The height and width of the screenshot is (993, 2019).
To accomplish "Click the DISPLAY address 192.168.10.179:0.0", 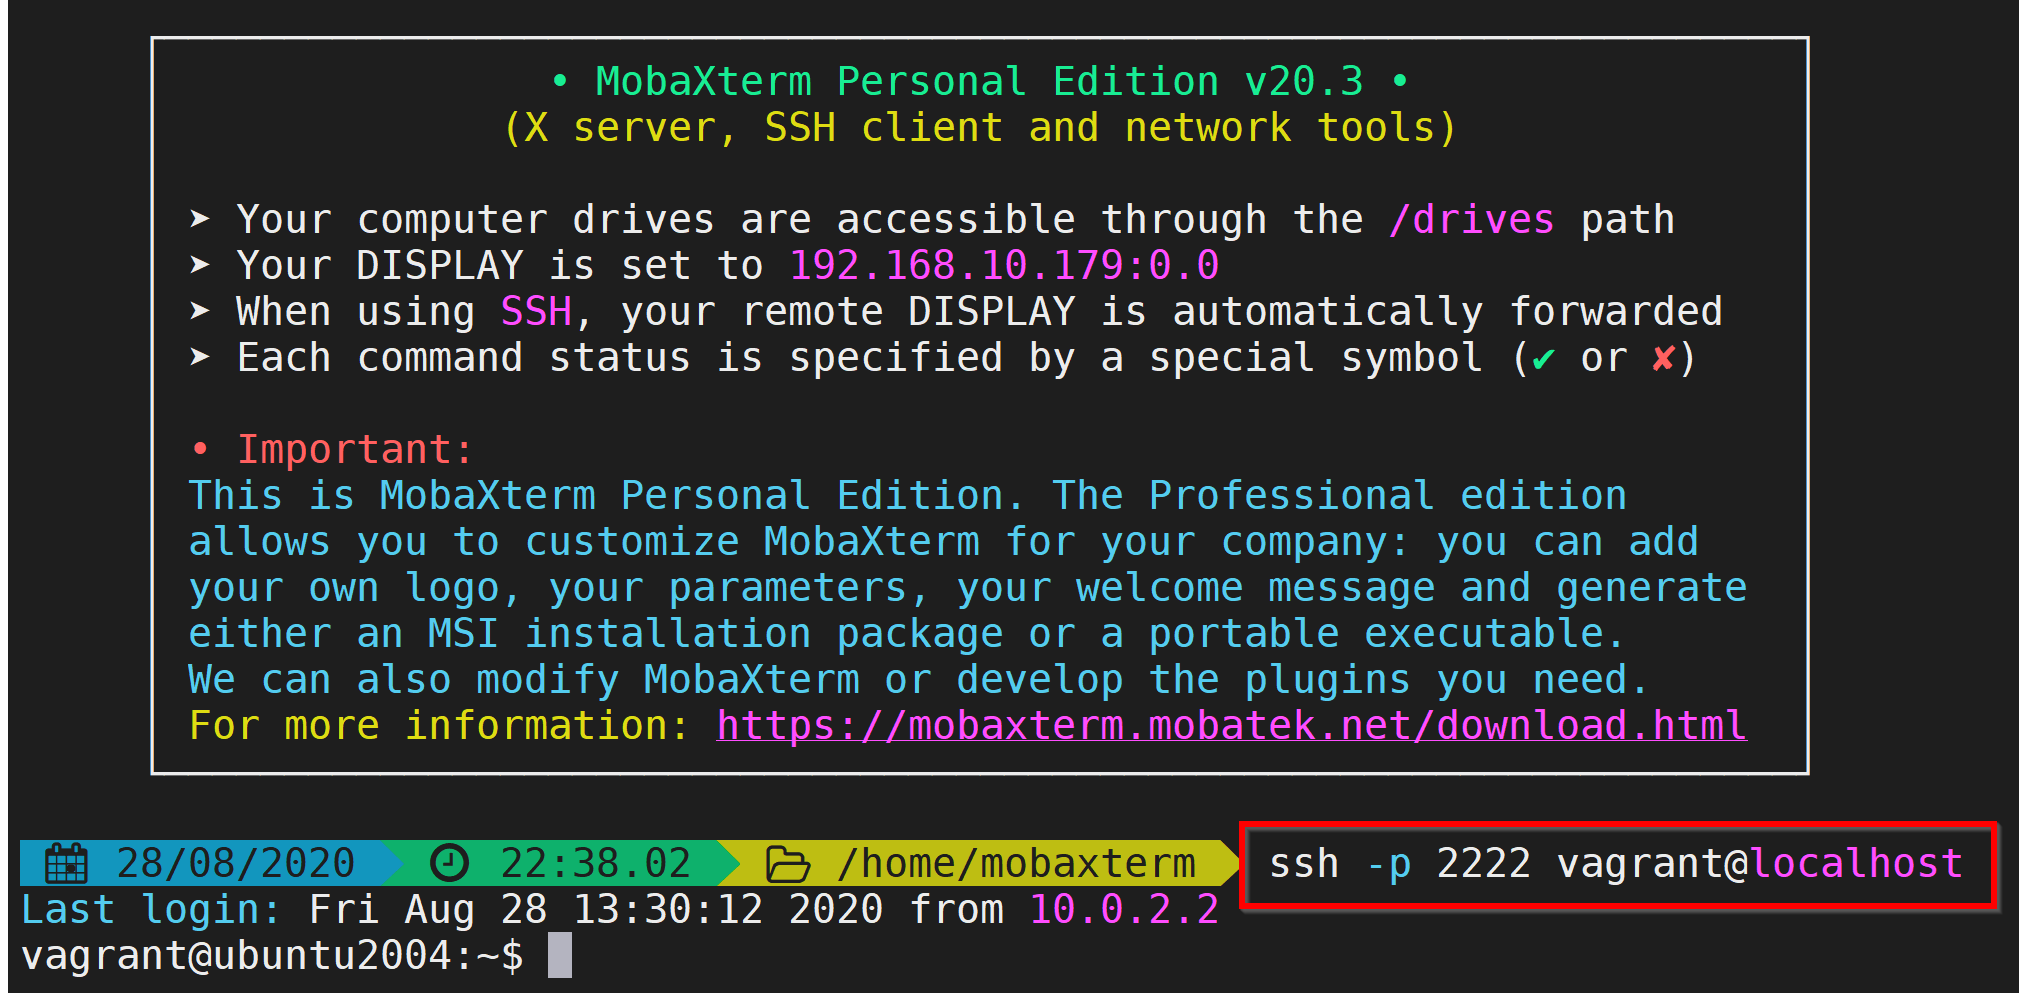I will click(1004, 266).
